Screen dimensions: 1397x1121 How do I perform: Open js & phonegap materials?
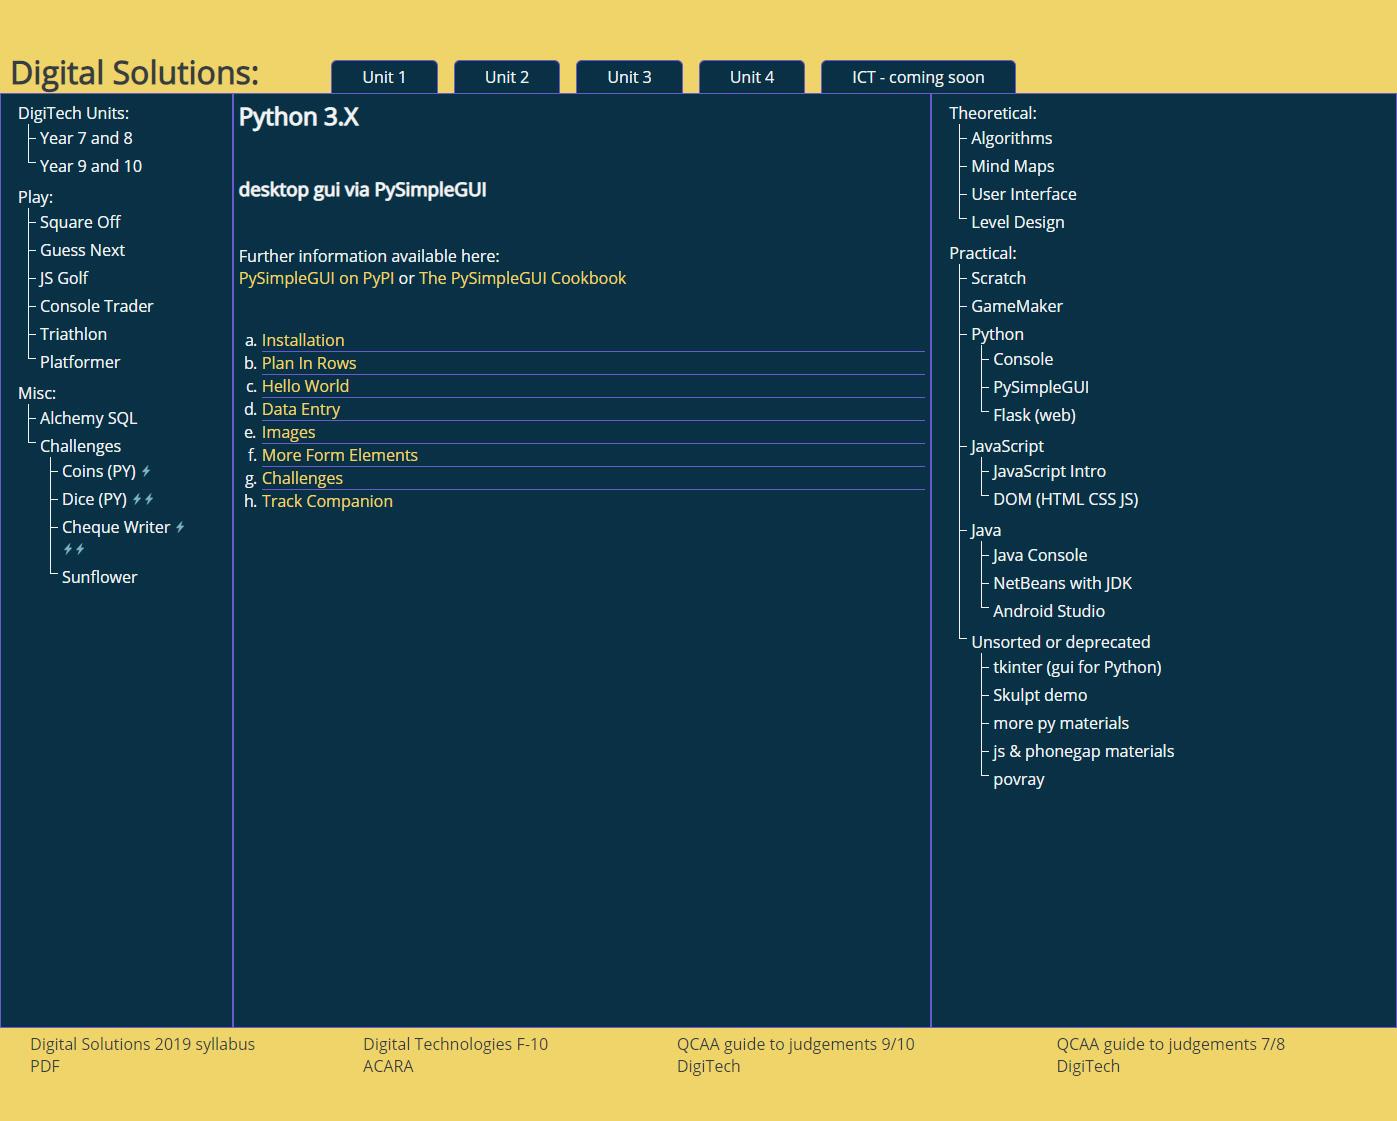coord(1083,751)
